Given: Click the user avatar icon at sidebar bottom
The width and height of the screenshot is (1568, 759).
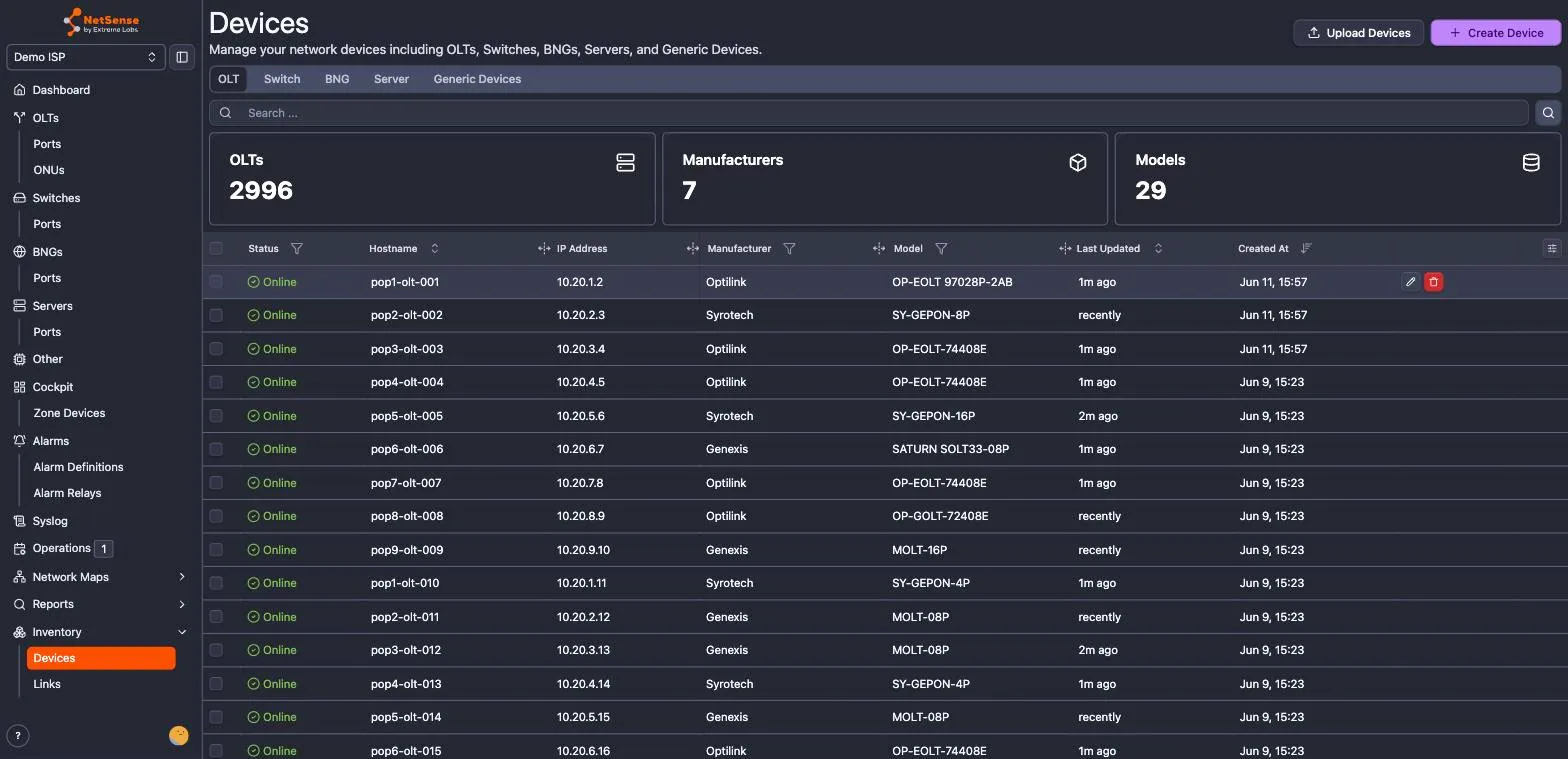Looking at the screenshot, I should click(x=179, y=736).
